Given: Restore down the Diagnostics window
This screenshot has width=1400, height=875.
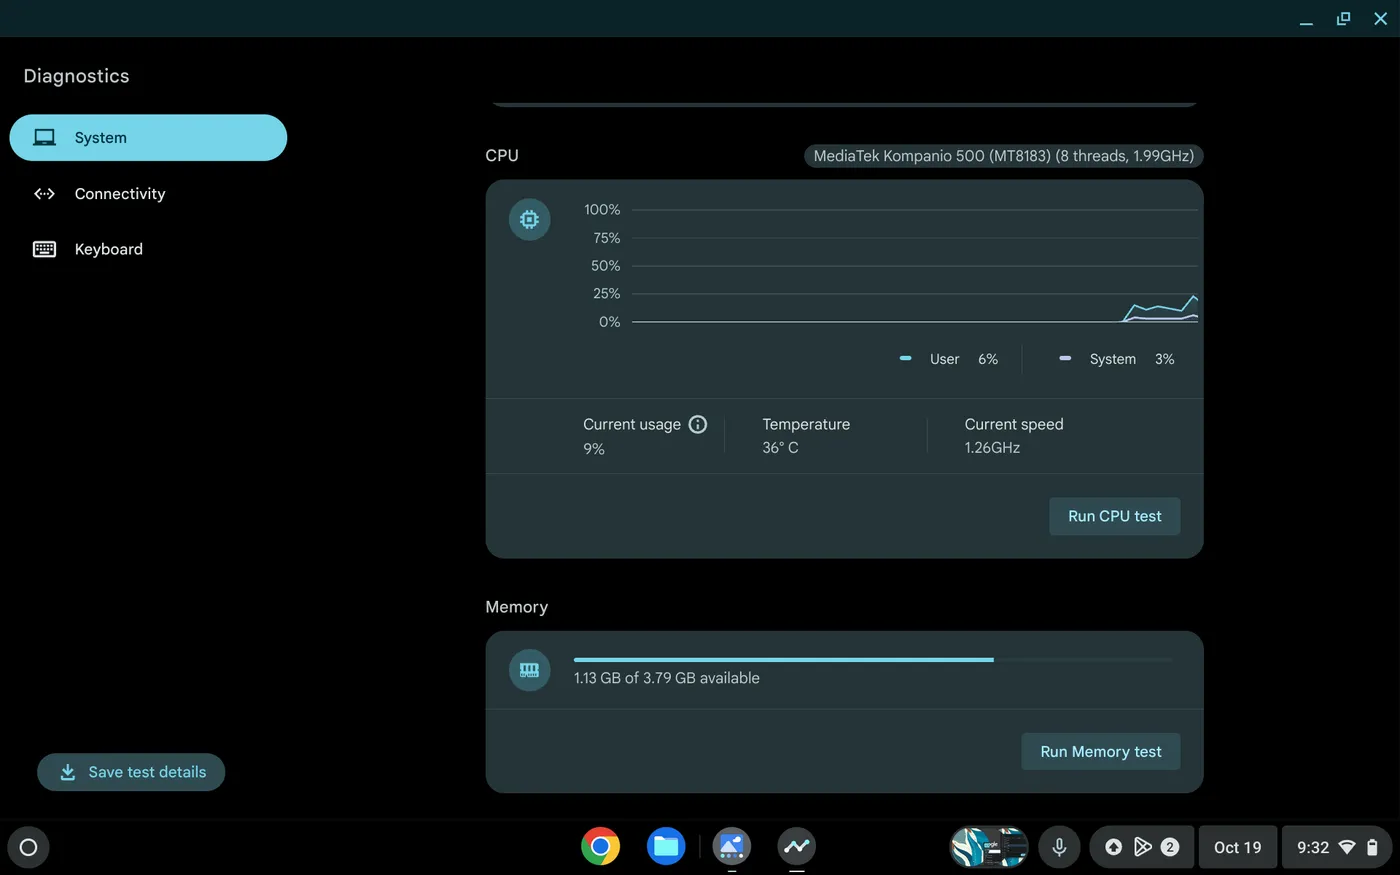Looking at the screenshot, I should pyautogui.click(x=1343, y=19).
